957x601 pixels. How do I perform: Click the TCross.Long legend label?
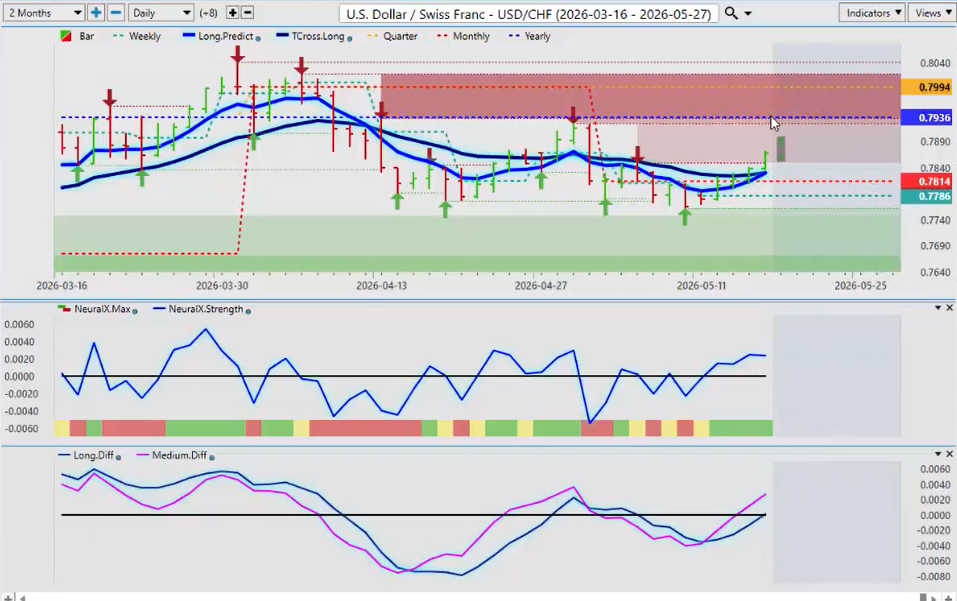[x=317, y=37]
